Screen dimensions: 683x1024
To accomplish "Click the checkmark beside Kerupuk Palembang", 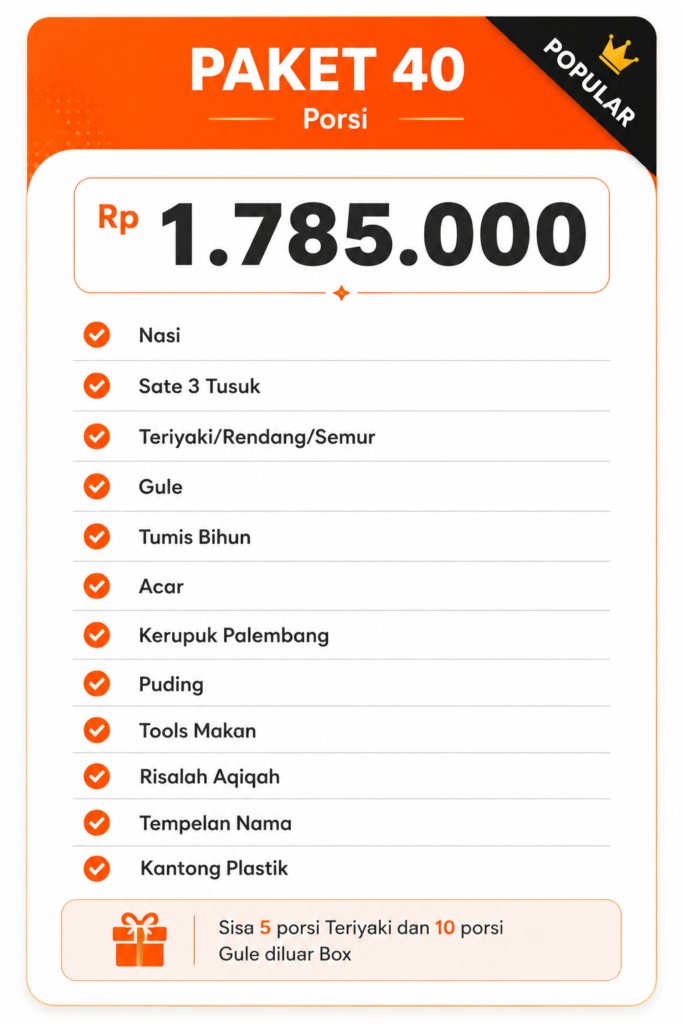I will [97, 635].
